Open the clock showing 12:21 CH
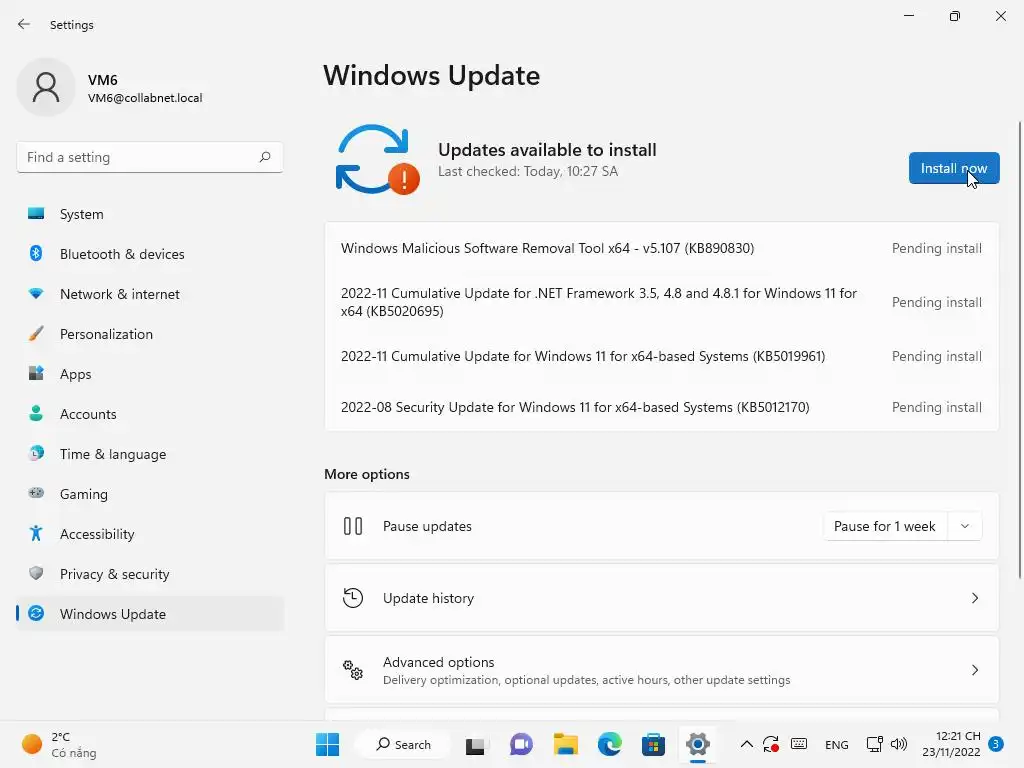This screenshot has height=768, width=1024. point(951,744)
